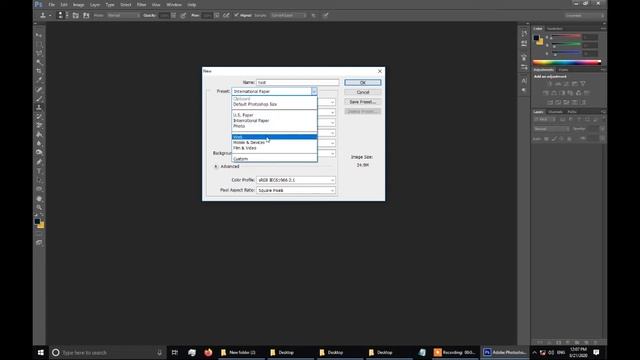640x360 pixels.
Task: Open the Window menu
Action: point(174,5)
